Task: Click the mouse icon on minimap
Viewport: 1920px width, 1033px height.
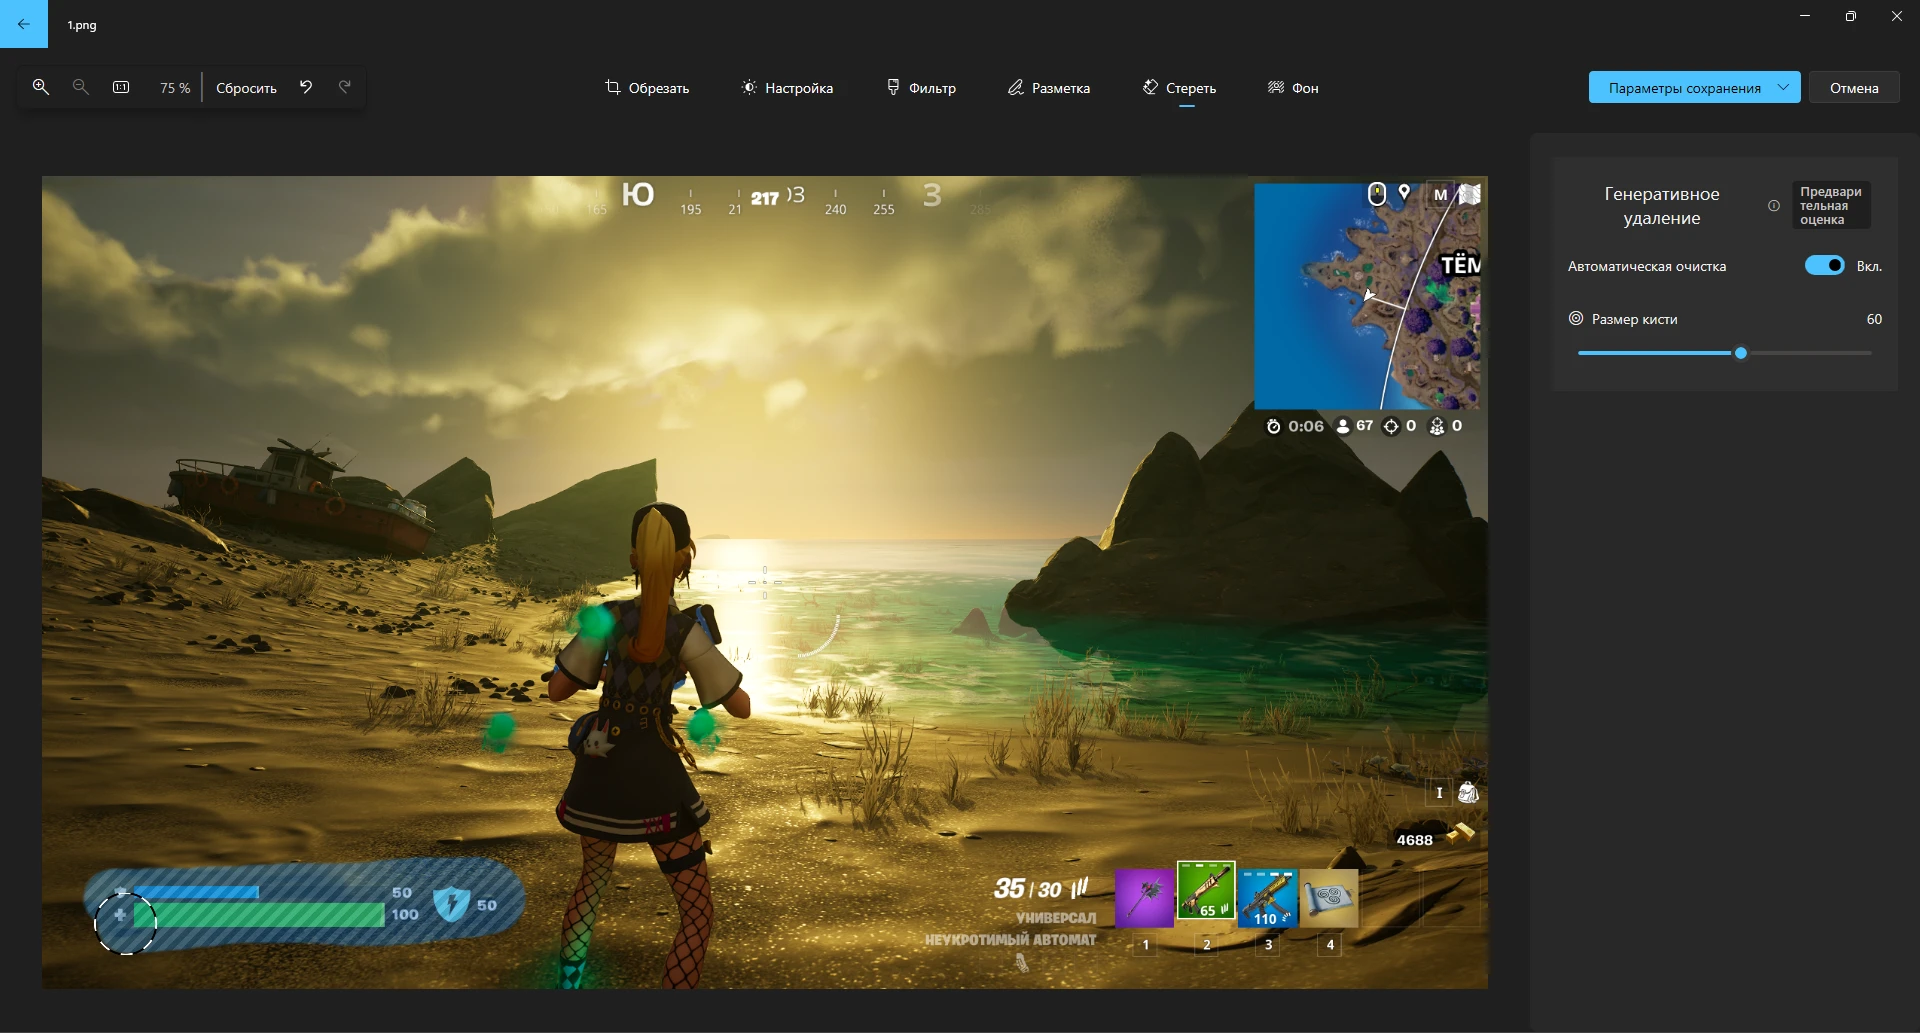Action: 1377,194
